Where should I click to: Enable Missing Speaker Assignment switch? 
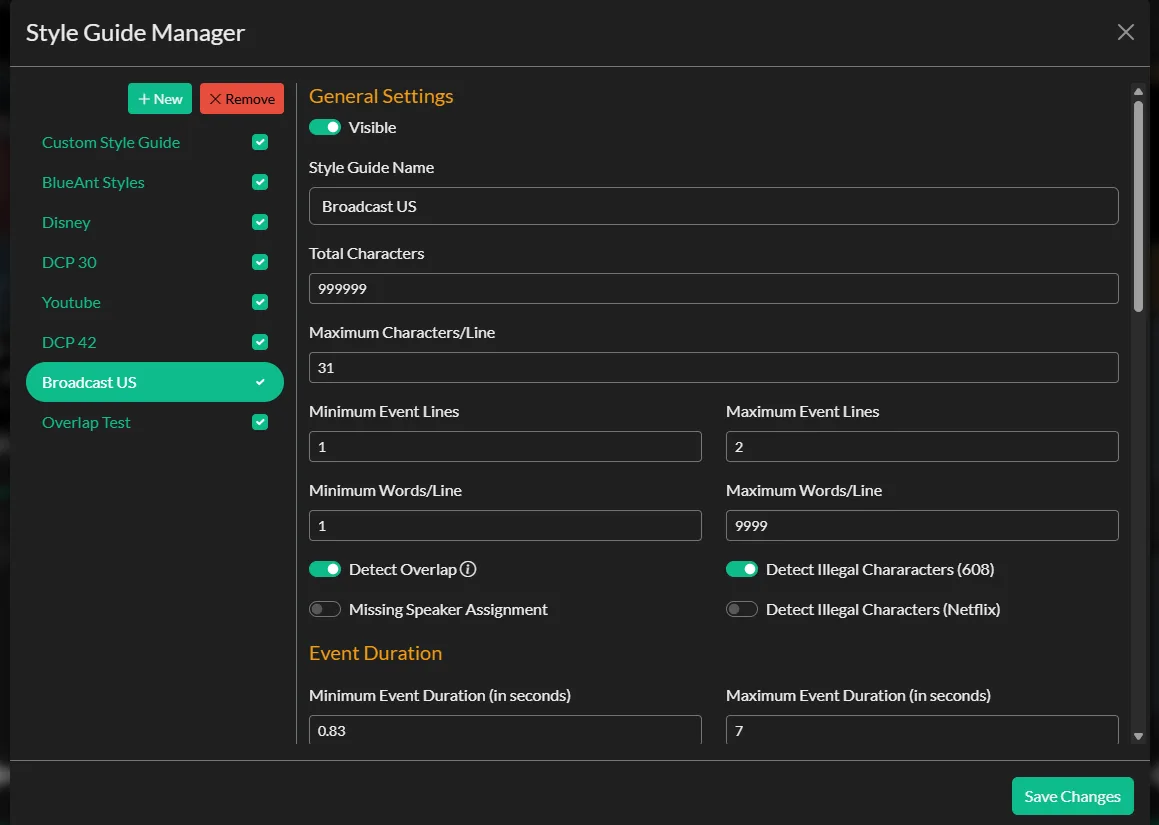point(324,609)
